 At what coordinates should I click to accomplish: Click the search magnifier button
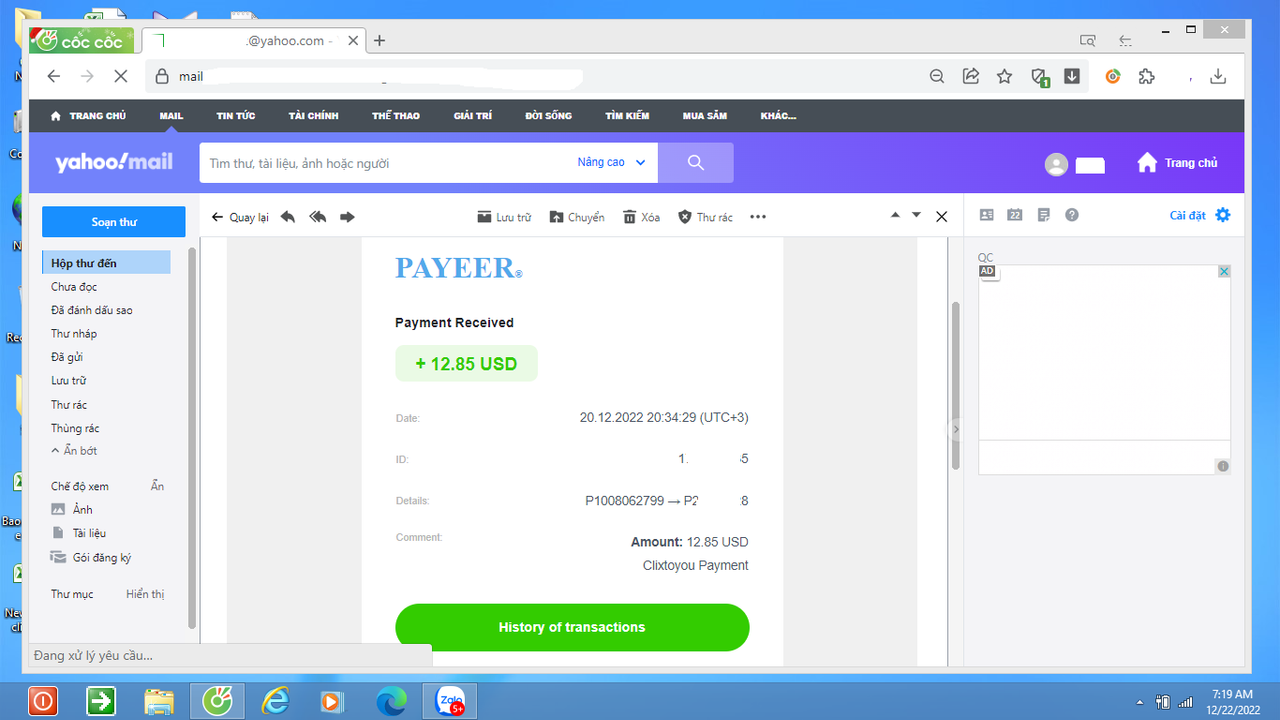[x=696, y=163]
